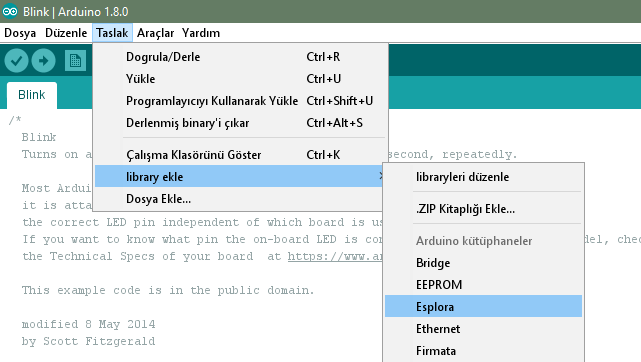Image resolution: width=641 pixels, height=362 pixels.
Task: Open the Dosya menu
Action: [20, 33]
